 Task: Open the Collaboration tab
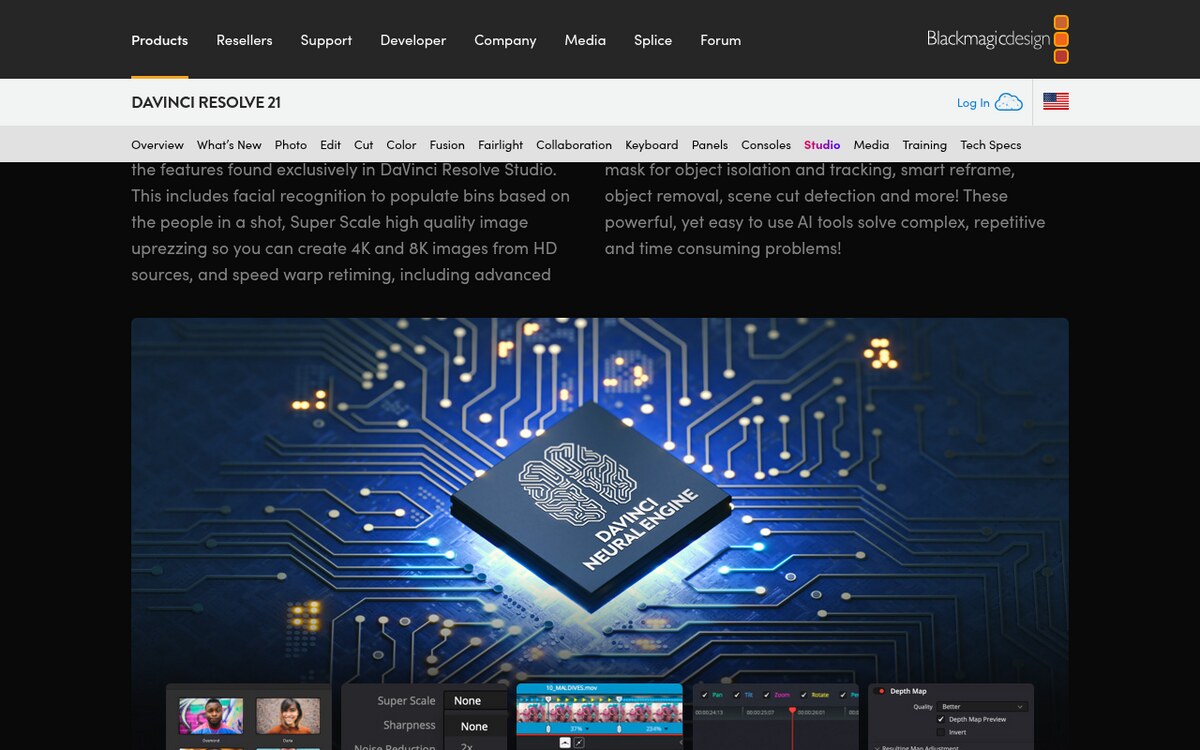coord(574,145)
